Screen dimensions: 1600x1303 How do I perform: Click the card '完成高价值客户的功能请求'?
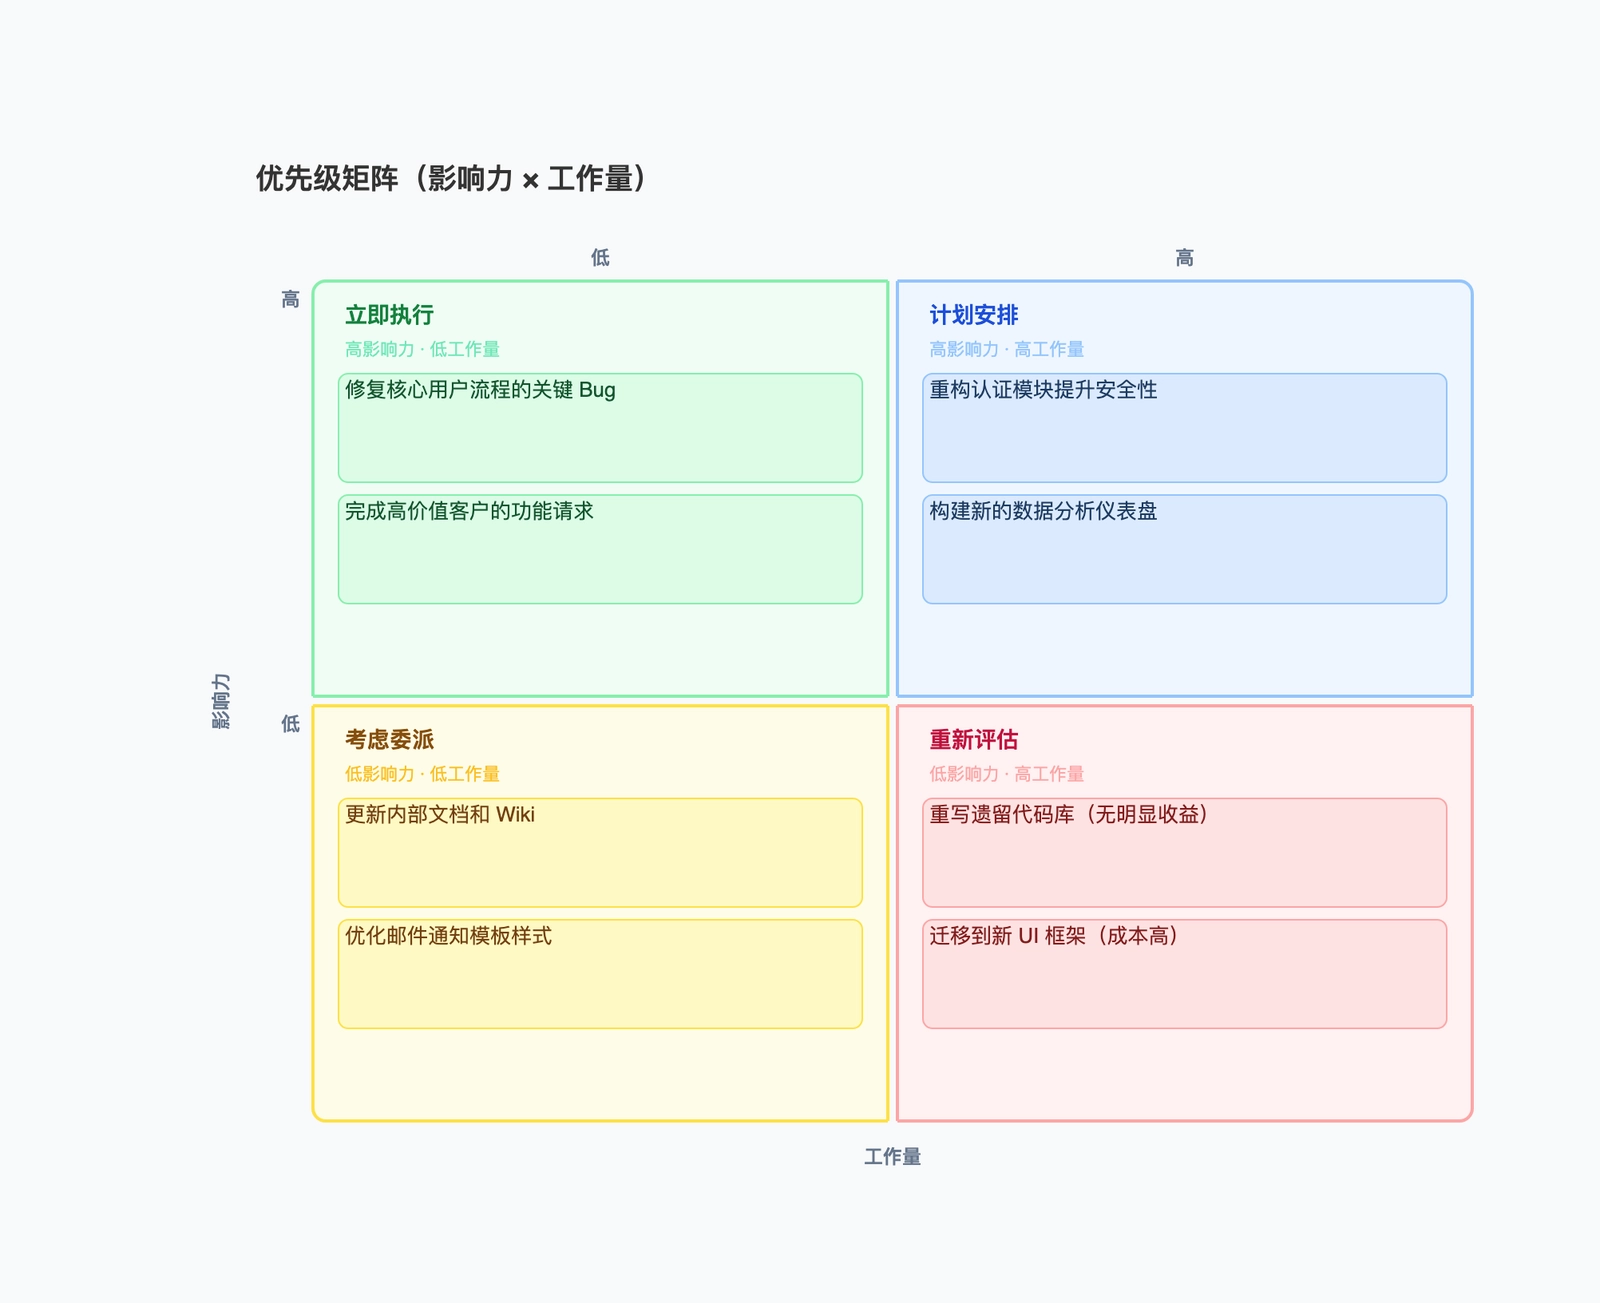600,548
